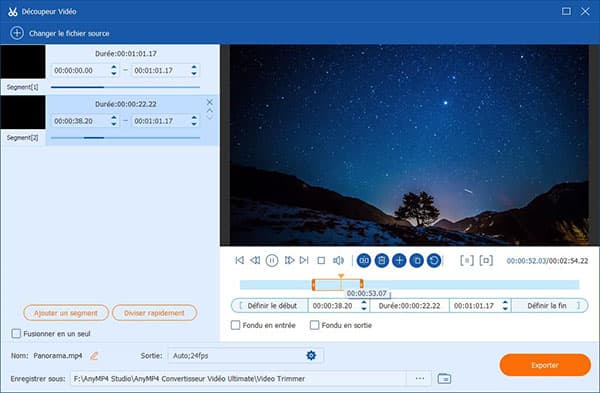Image resolution: width=600 pixels, height=393 pixels.
Task: Stop playback with the stop button
Action: pos(321,261)
